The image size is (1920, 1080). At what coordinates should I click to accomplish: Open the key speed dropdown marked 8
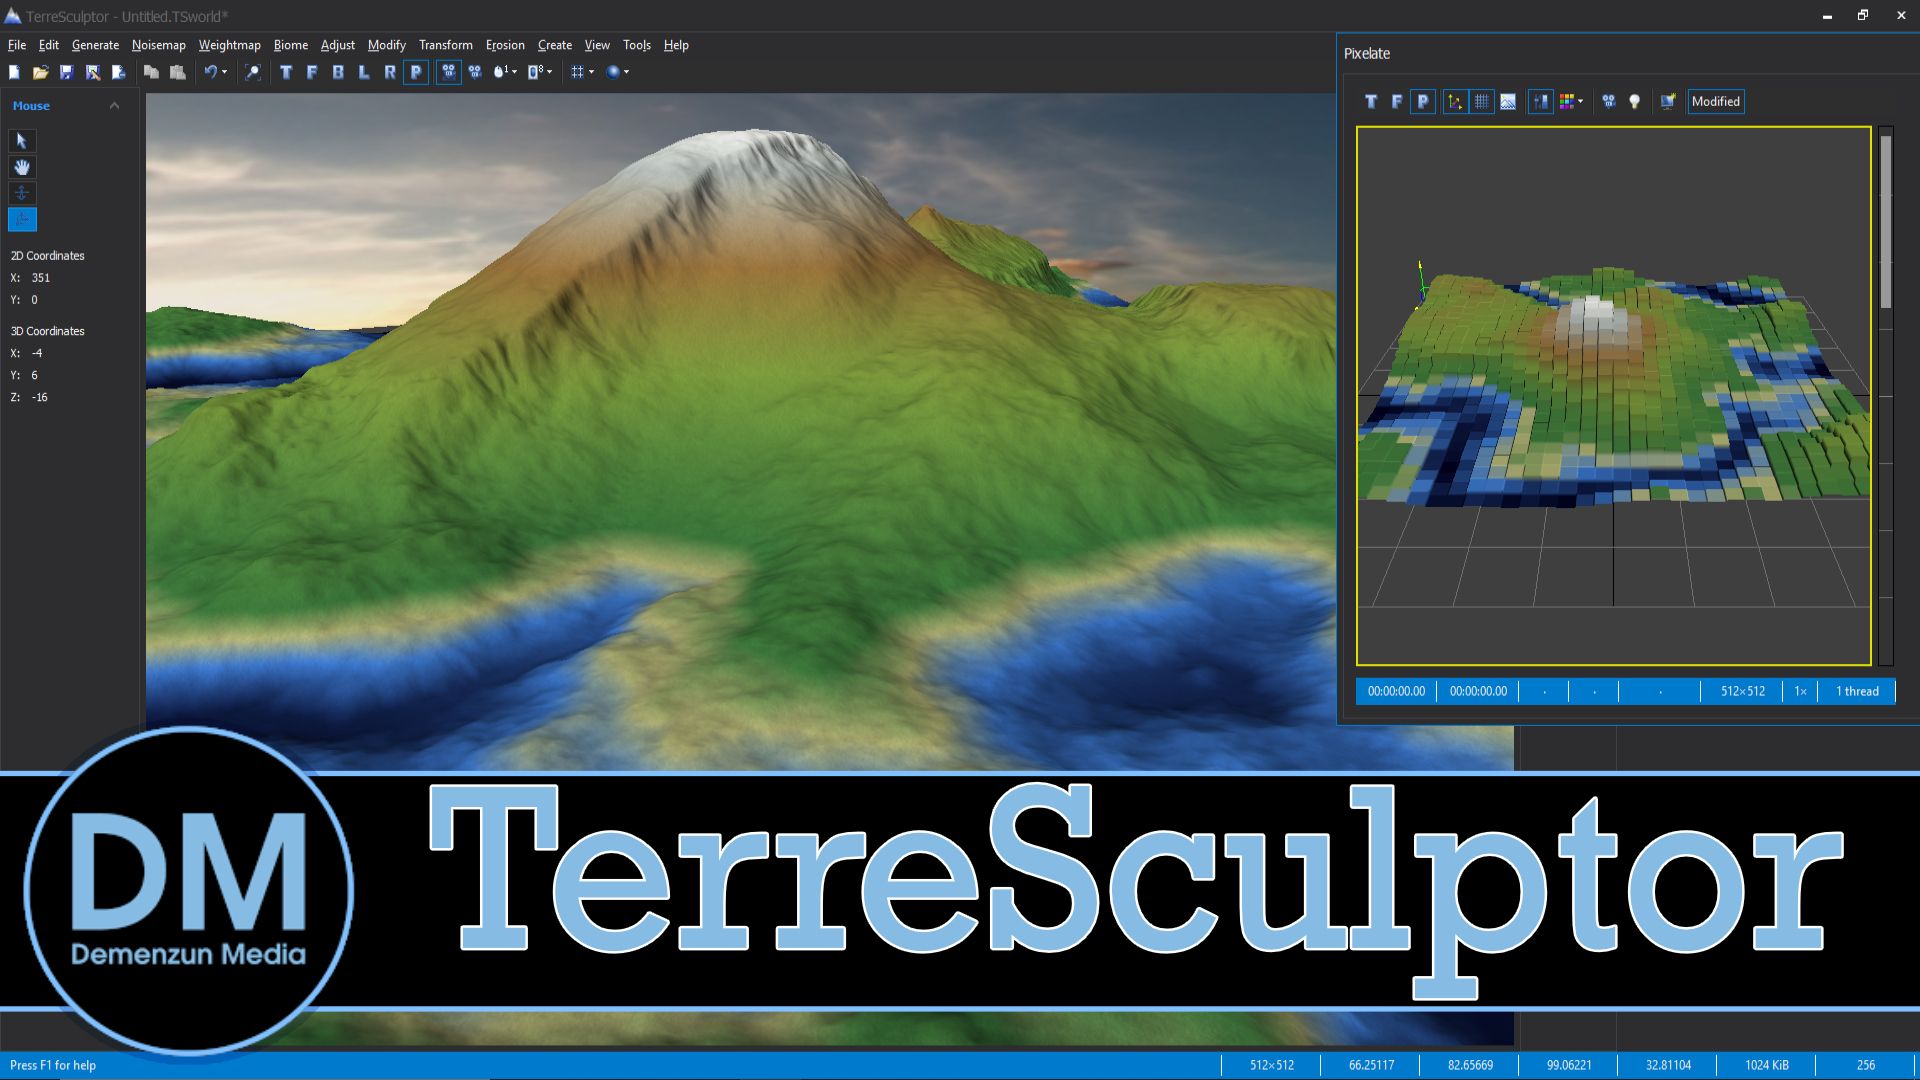(x=540, y=72)
